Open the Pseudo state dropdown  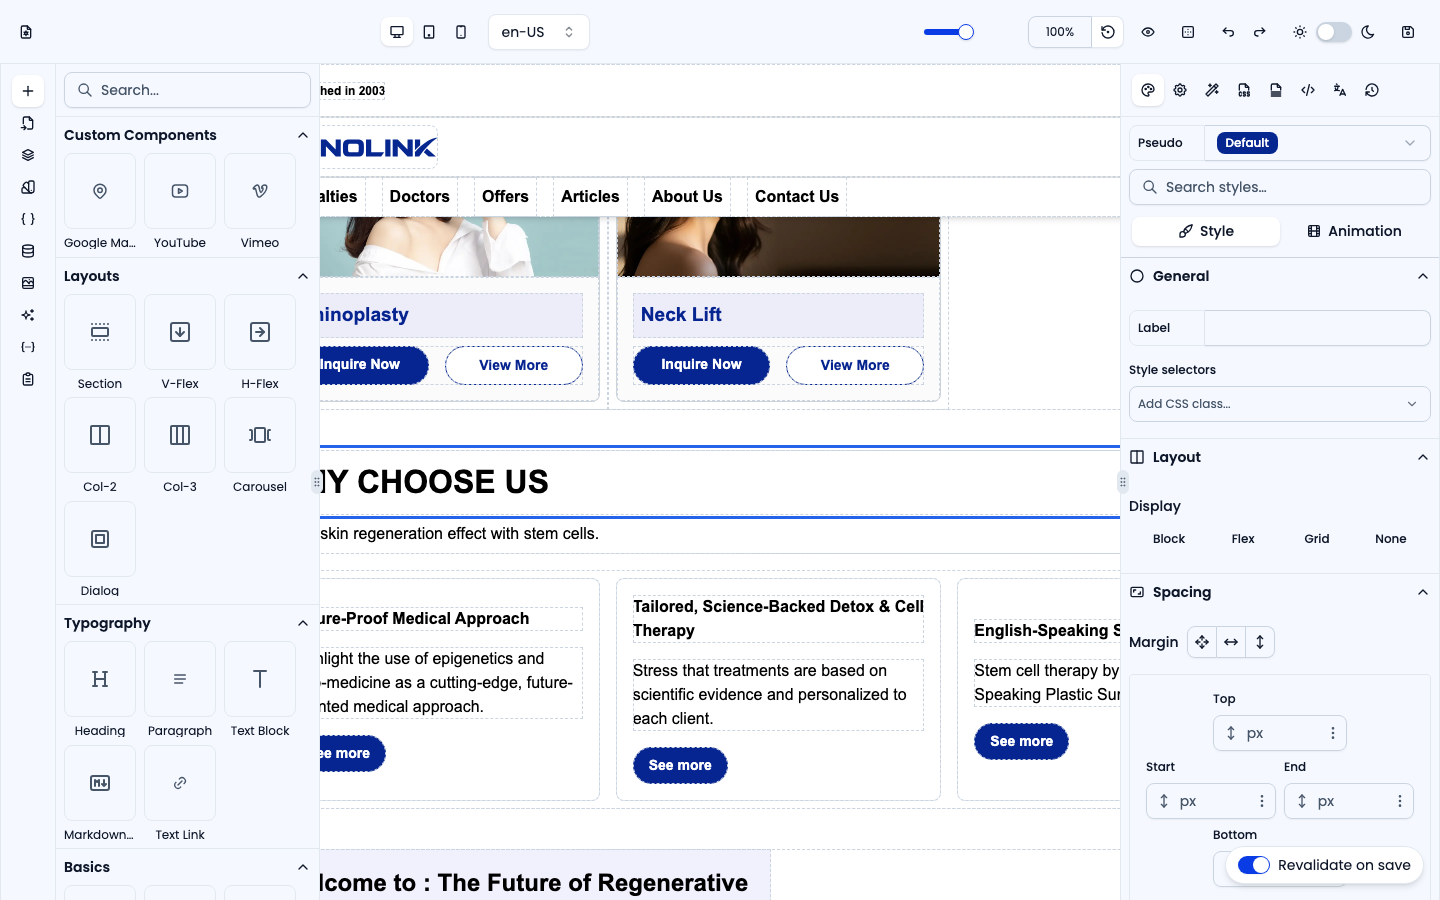click(x=1317, y=143)
